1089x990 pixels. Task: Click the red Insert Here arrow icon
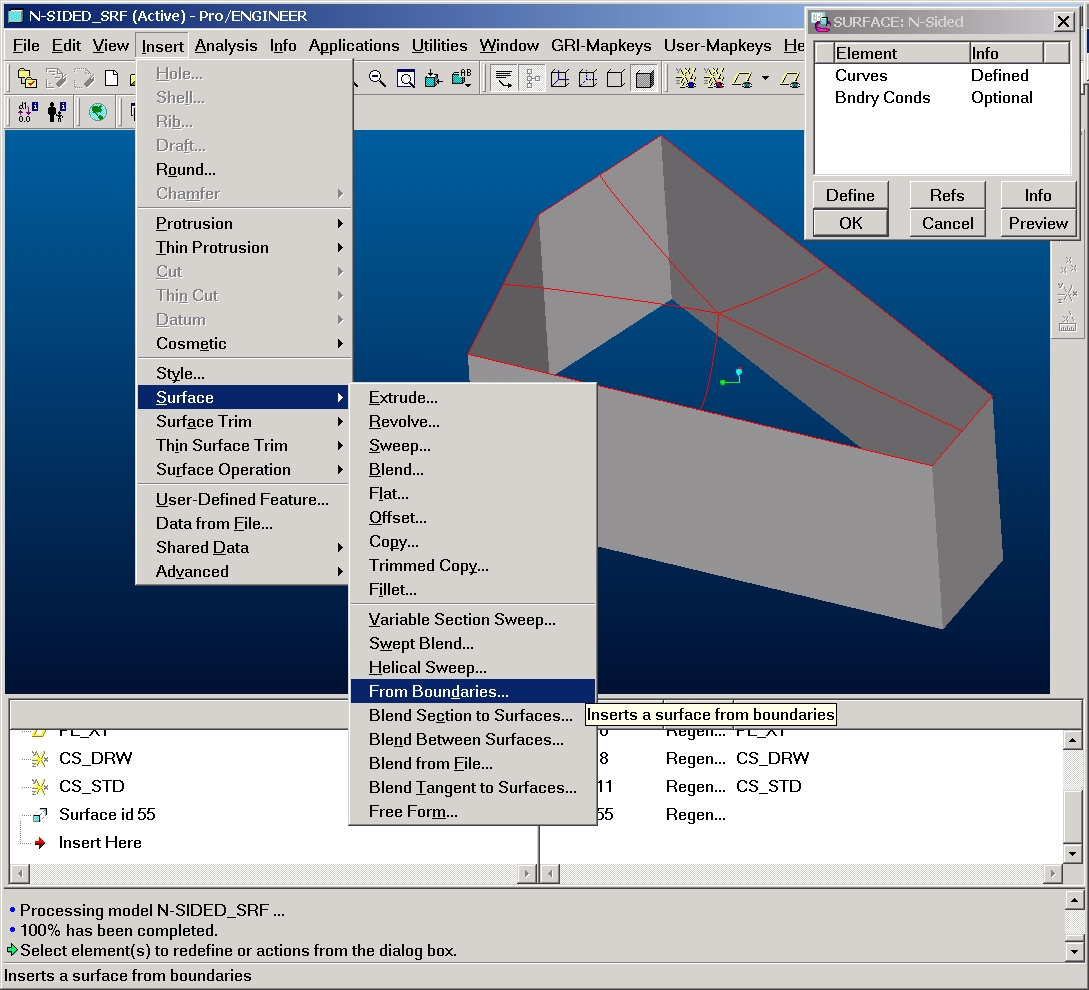(40, 843)
